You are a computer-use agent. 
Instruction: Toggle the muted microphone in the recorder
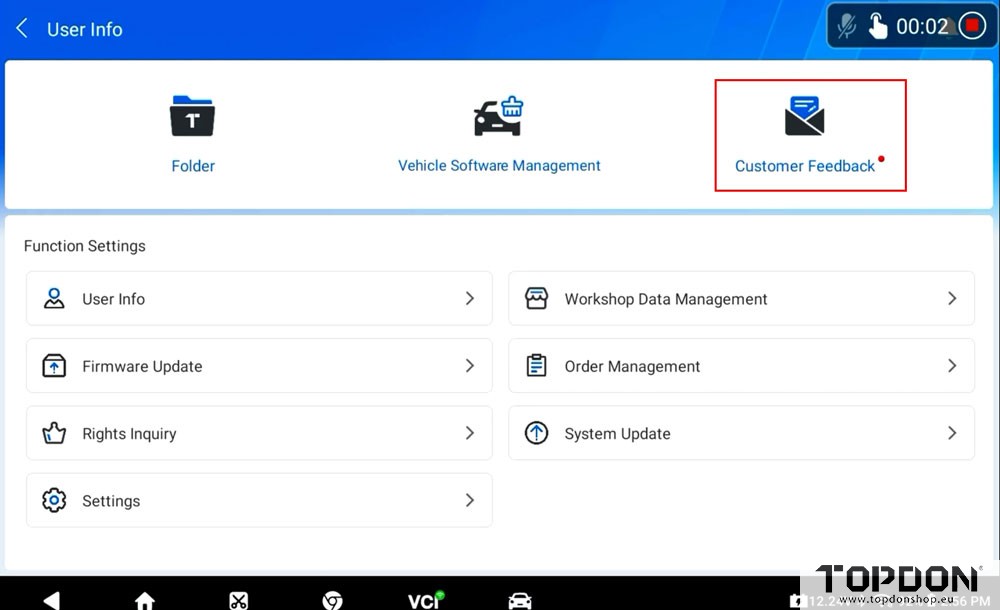pyautogui.click(x=847, y=26)
